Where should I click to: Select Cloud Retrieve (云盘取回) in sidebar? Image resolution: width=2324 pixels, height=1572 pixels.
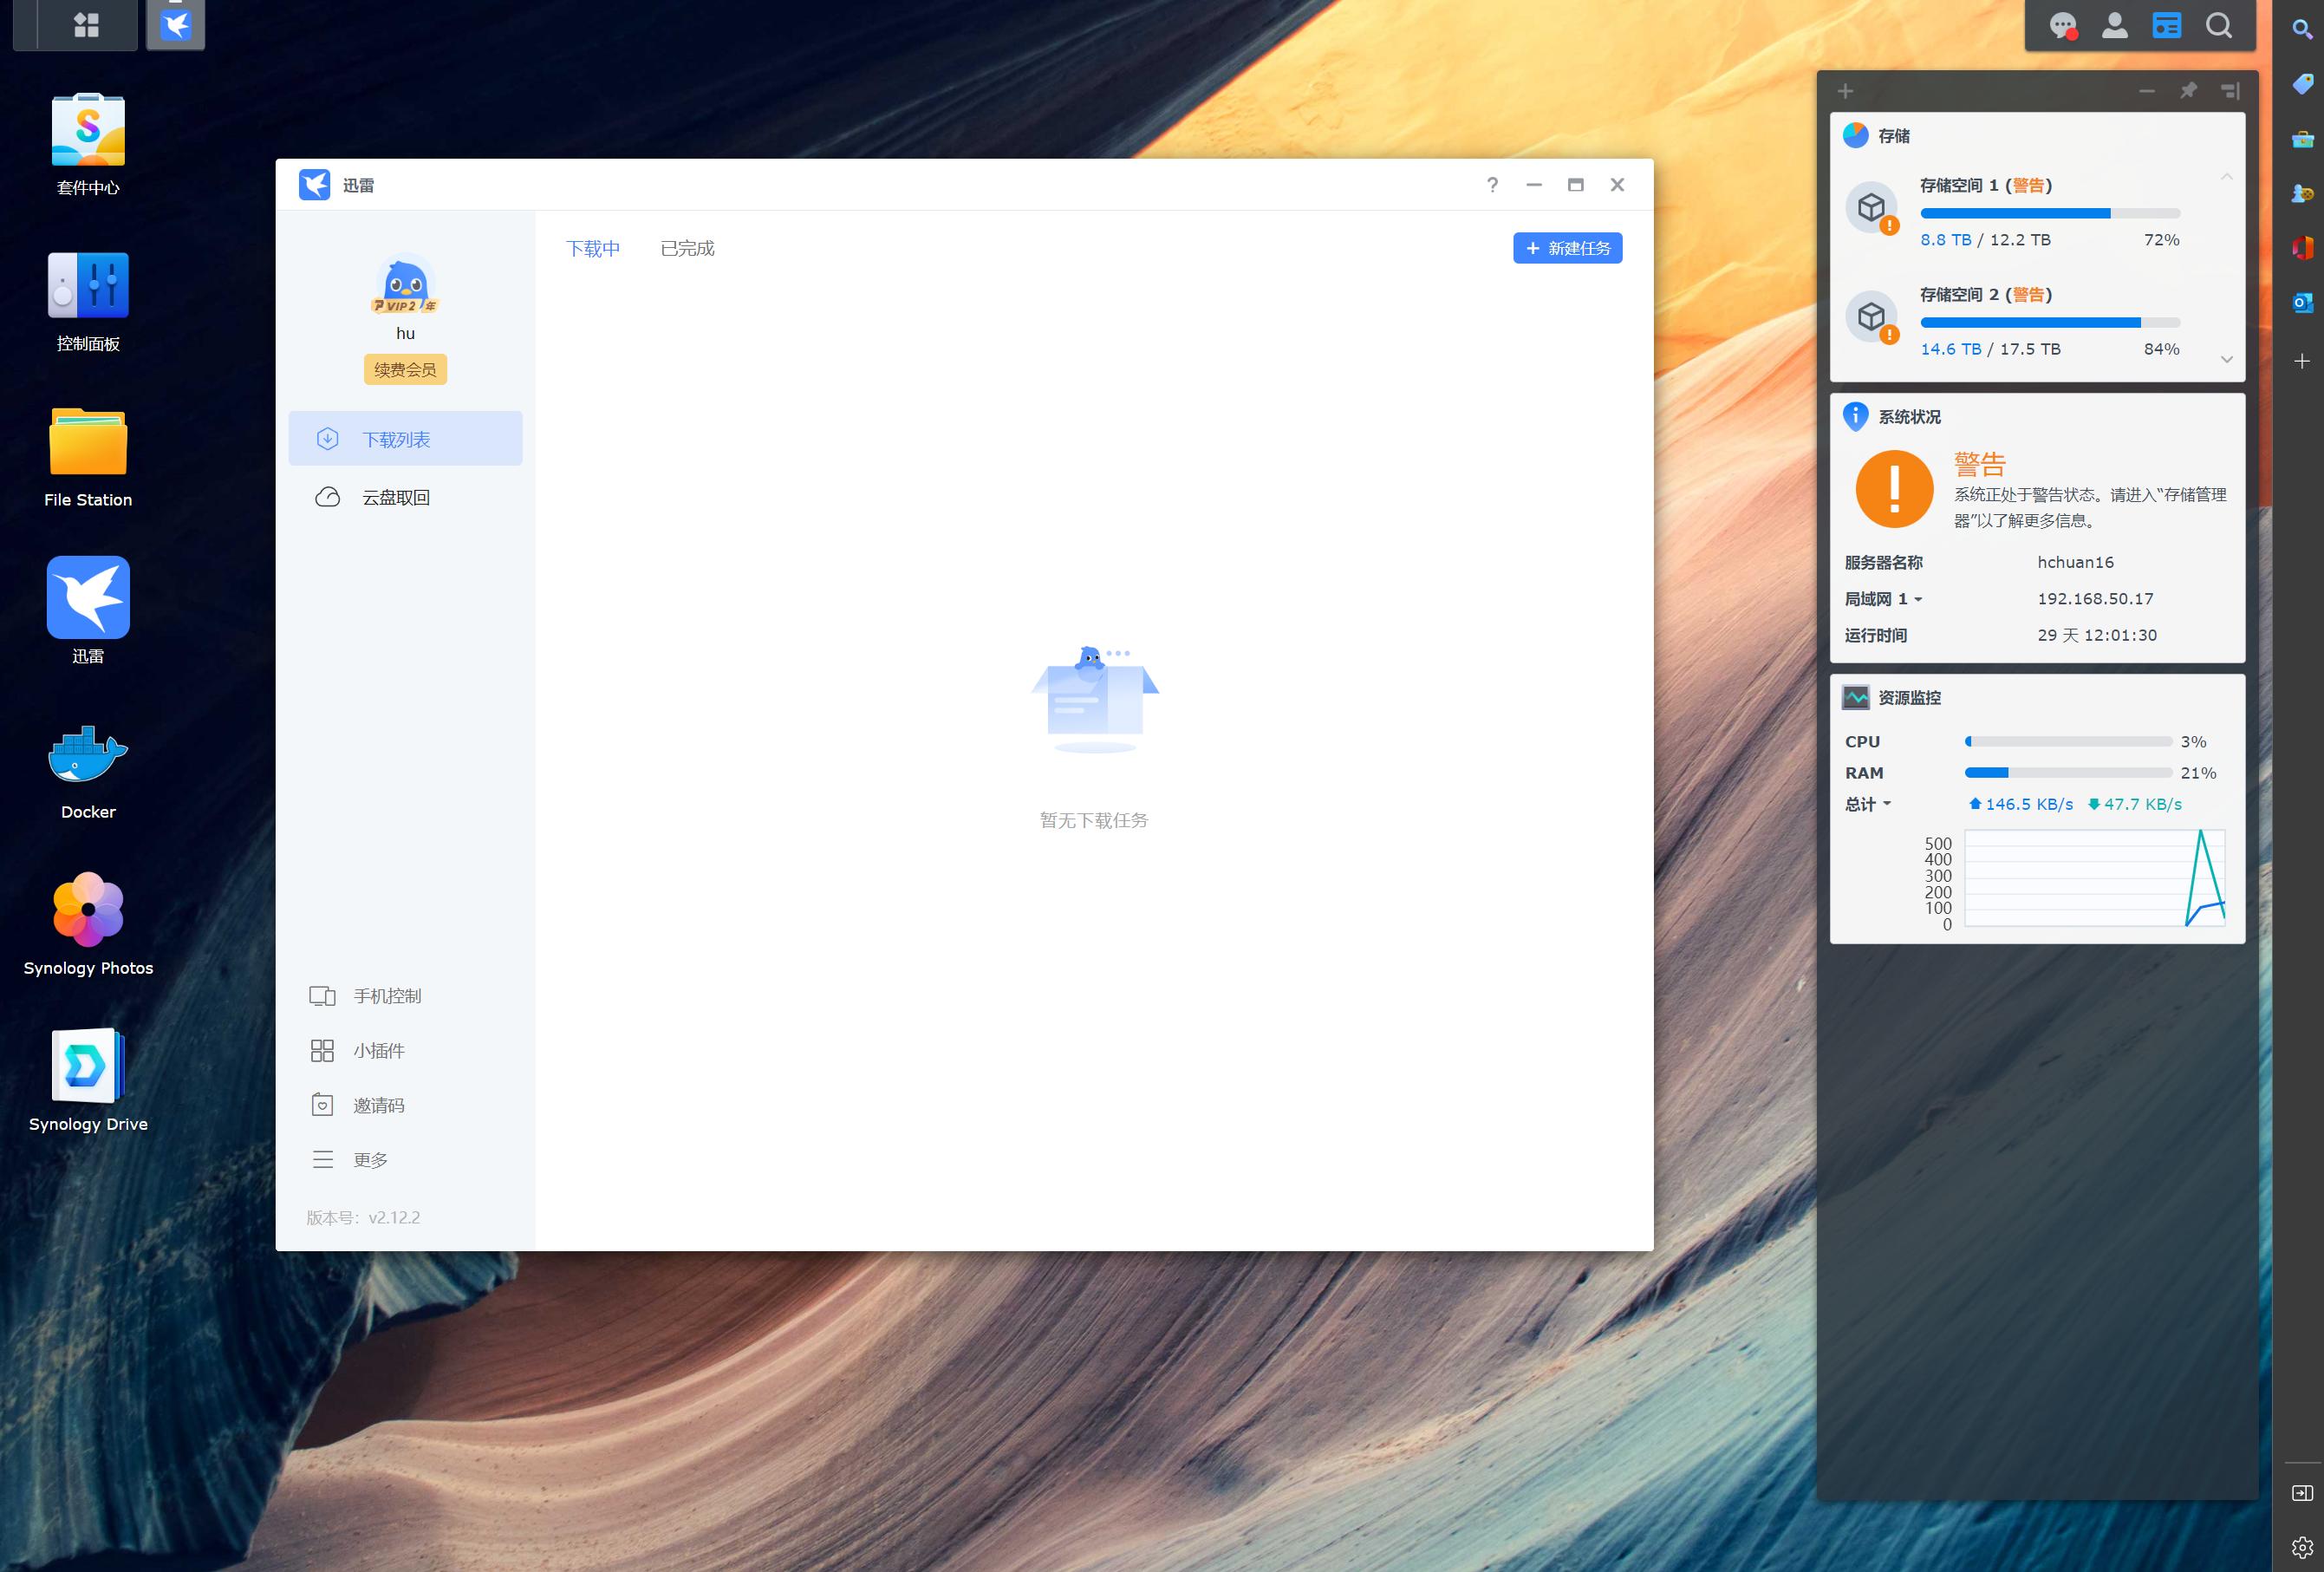tap(395, 498)
